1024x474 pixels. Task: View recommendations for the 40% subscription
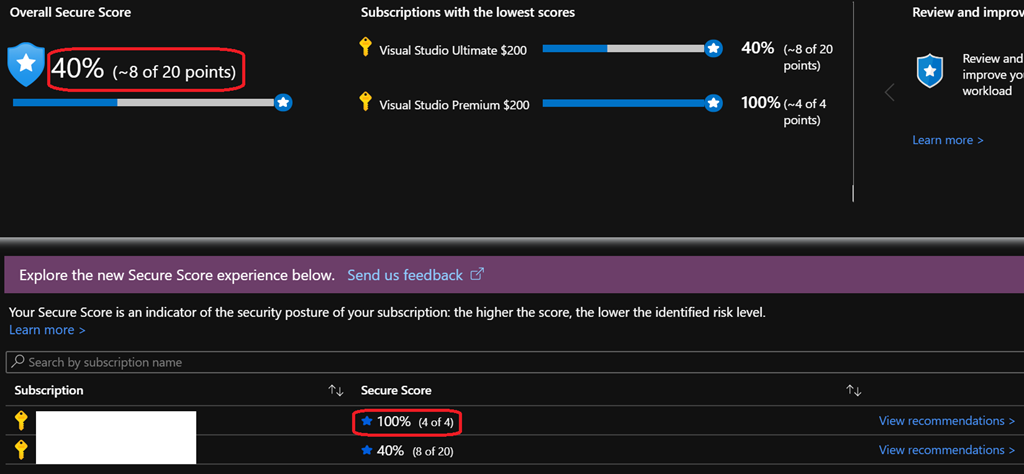[946, 450]
